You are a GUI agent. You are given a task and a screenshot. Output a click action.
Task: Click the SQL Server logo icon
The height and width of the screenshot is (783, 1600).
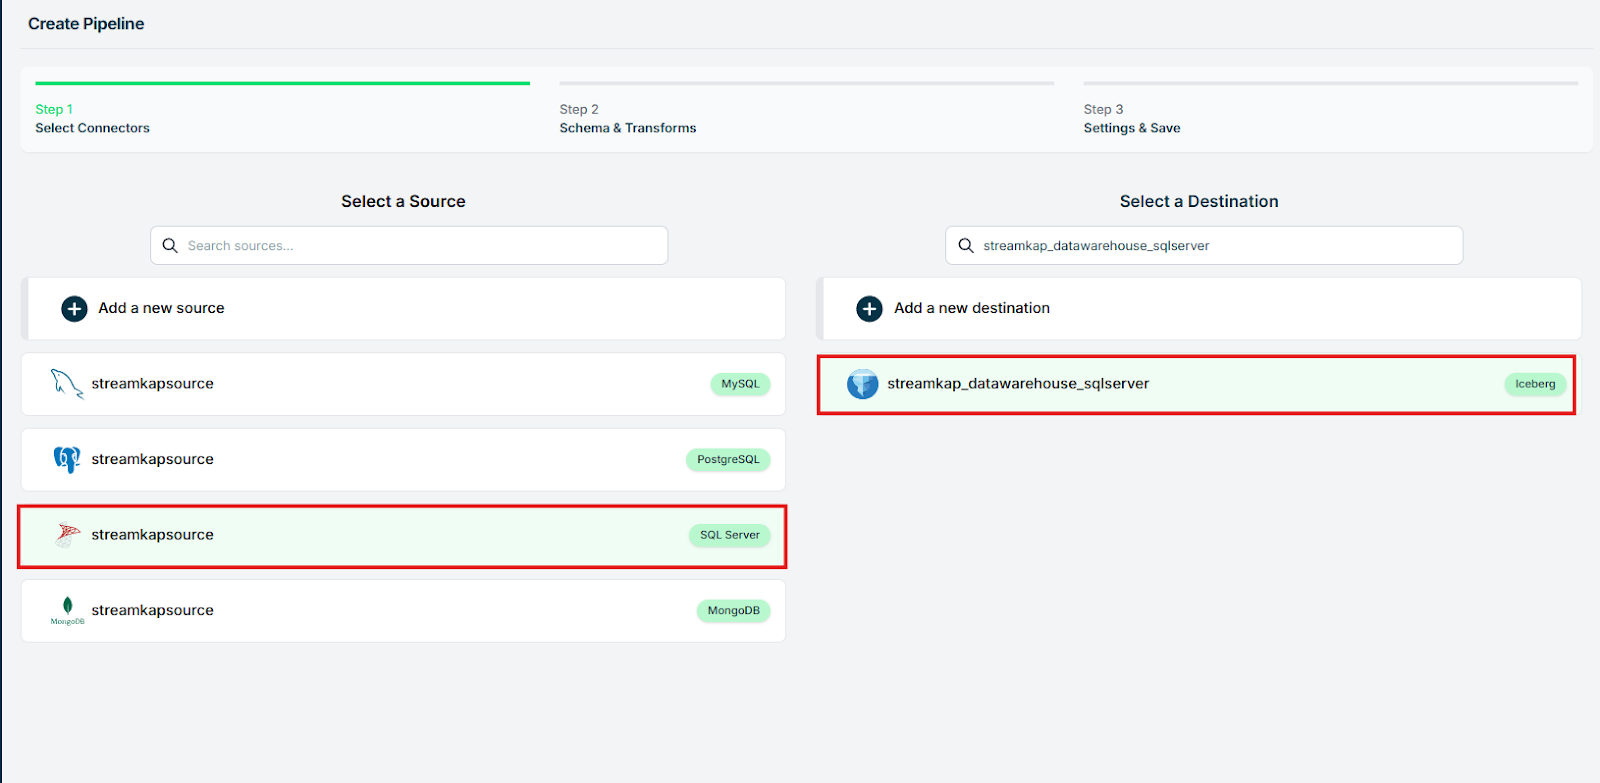67,535
